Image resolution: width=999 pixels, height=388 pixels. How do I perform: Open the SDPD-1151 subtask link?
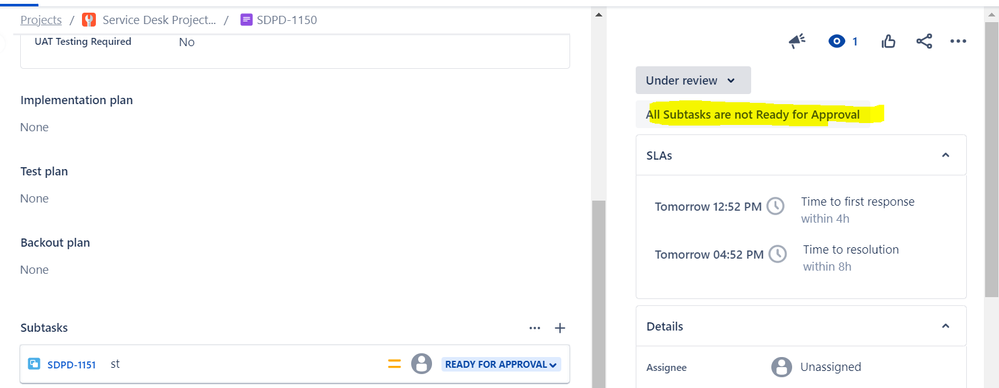pyautogui.click(x=71, y=365)
